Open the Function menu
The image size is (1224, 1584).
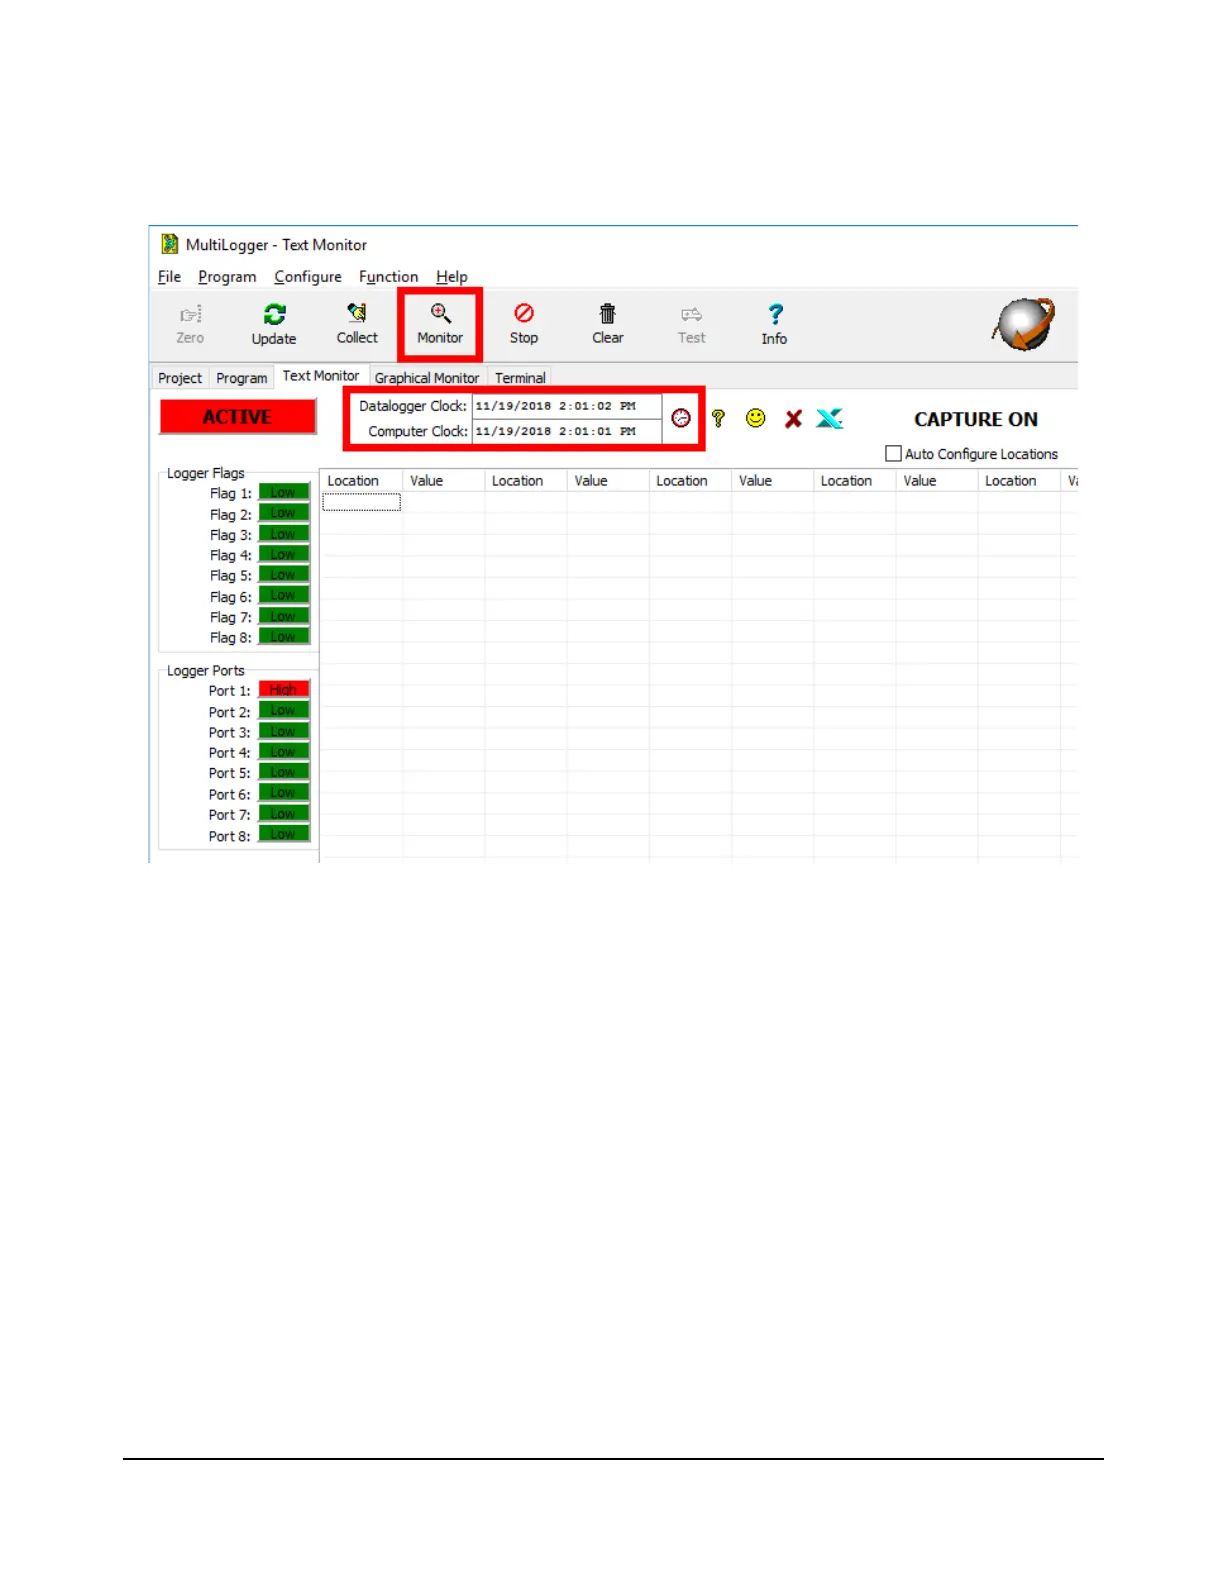[389, 277]
